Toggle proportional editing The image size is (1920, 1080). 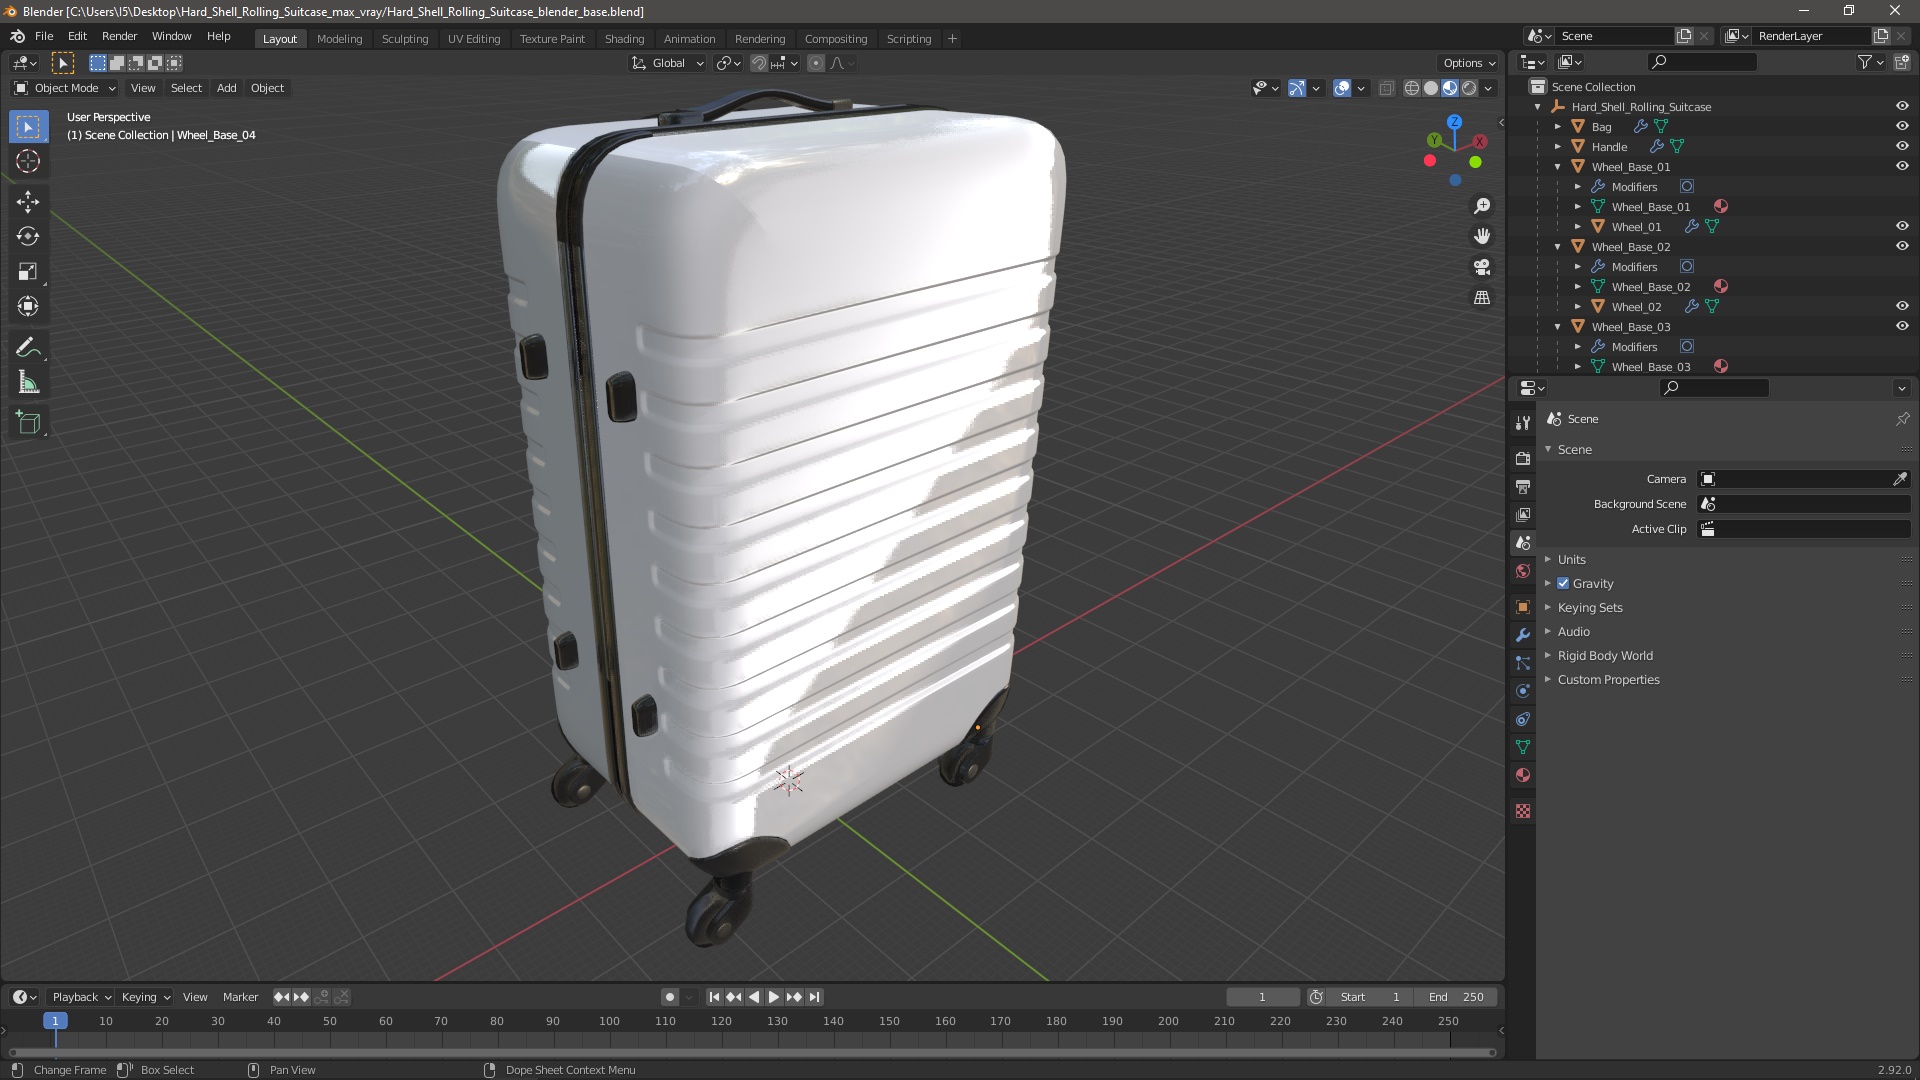816,63
